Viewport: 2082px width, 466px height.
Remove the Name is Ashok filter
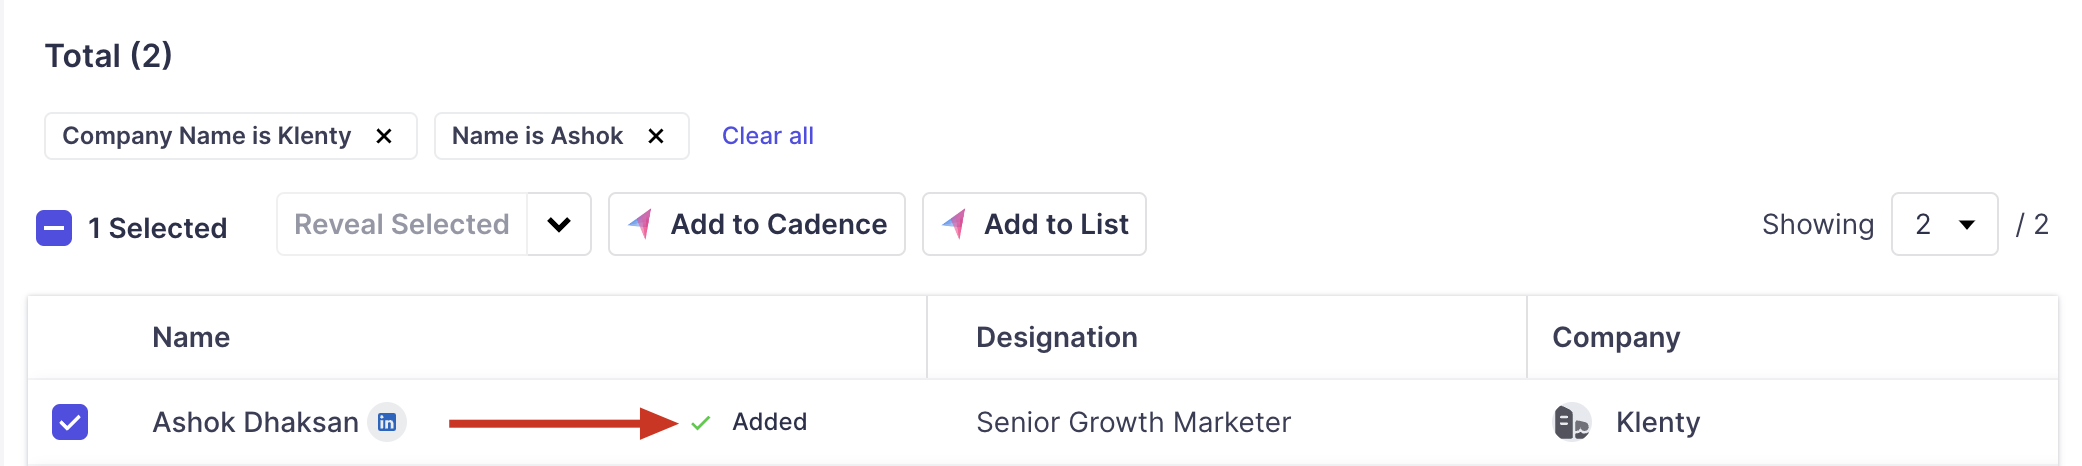656,136
